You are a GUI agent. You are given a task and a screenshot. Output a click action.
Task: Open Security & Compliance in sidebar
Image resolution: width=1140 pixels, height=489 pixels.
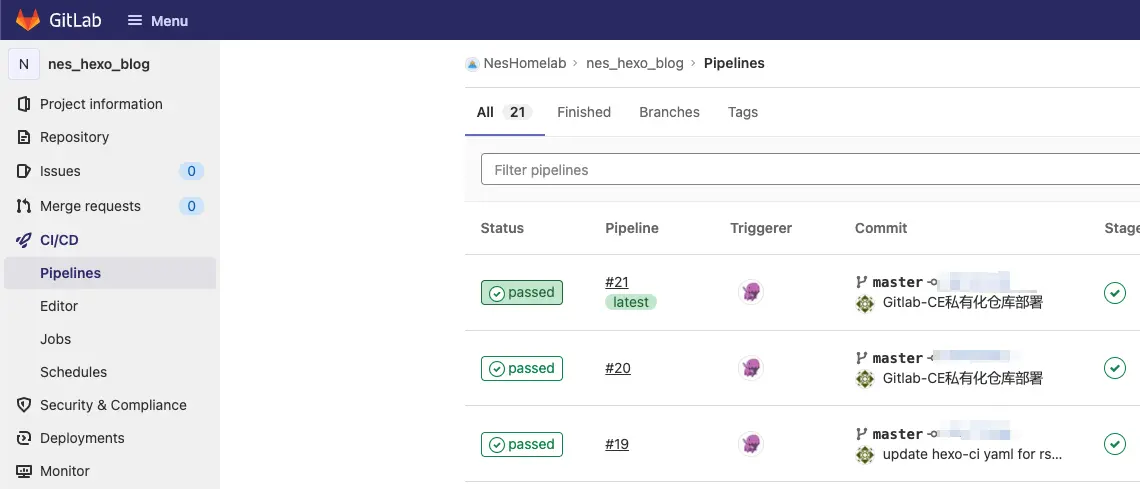click(x=113, y=405)
